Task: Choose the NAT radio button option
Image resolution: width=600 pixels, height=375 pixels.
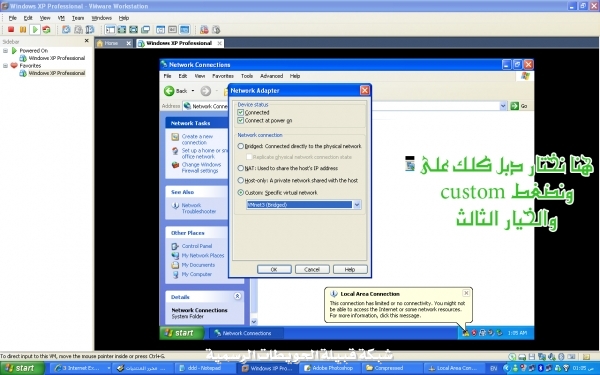Action: point(240,168)
